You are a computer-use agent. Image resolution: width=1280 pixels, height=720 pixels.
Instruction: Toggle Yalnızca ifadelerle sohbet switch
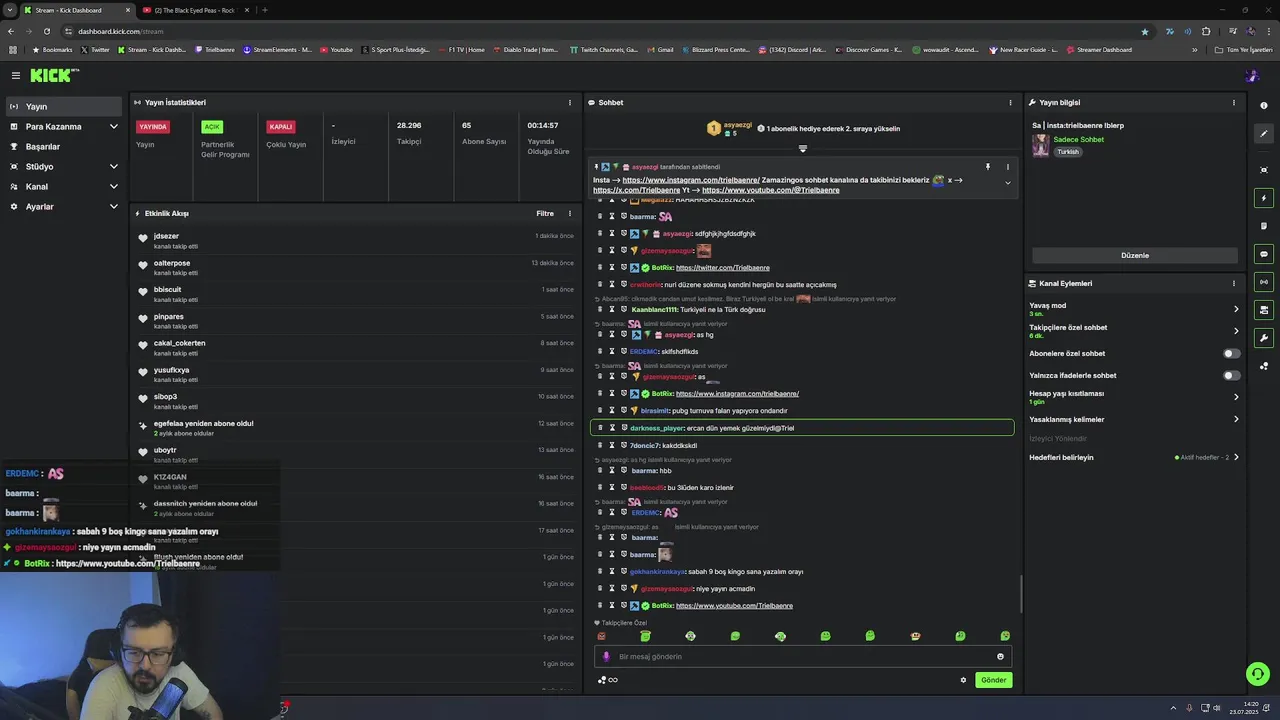click(x=1232, y=375)
